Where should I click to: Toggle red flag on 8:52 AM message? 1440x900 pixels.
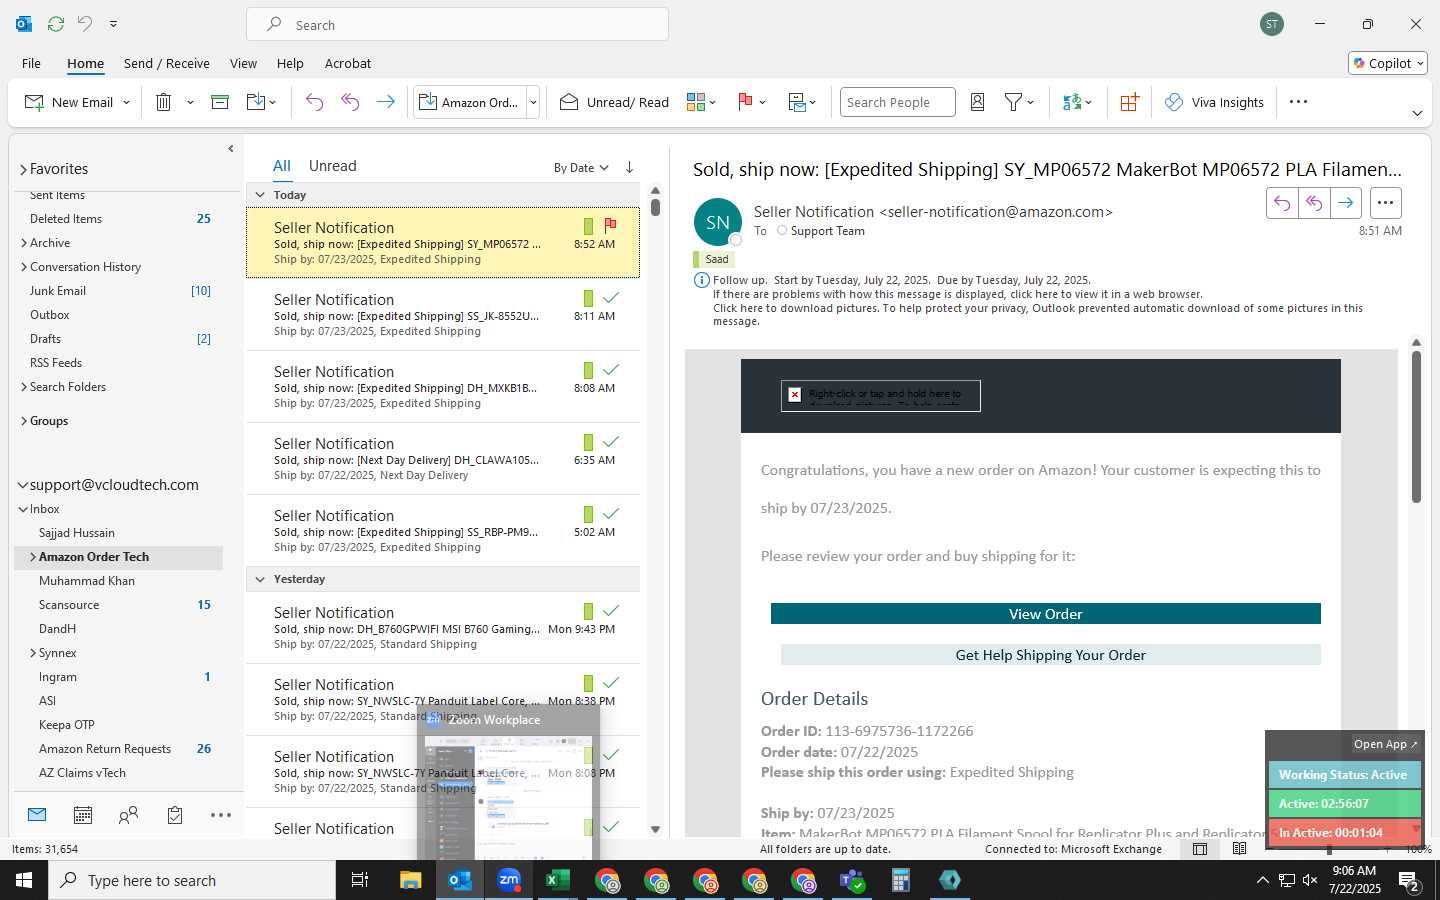point(610,226)
